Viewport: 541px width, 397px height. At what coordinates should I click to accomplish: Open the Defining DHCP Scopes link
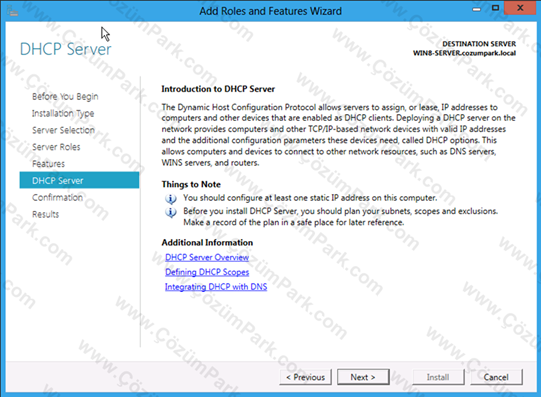tap(207, 272)
